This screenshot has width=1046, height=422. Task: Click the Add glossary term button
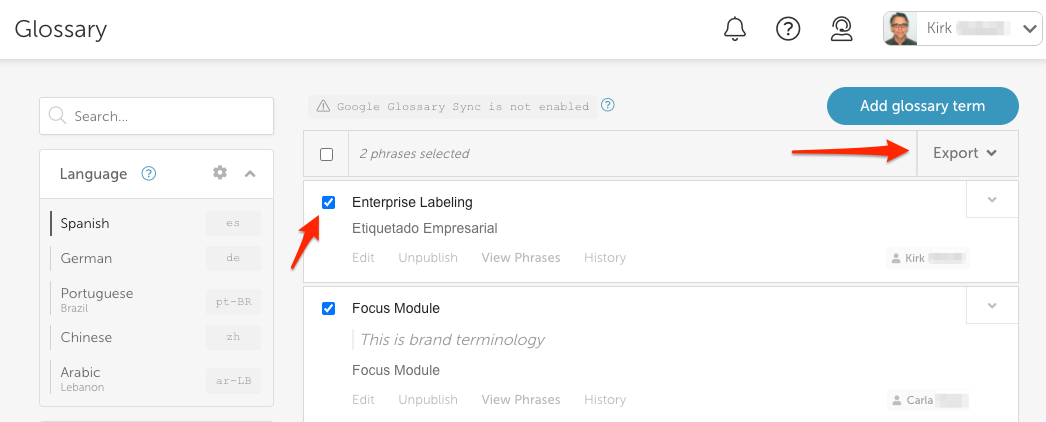click(x=922, y=106)
